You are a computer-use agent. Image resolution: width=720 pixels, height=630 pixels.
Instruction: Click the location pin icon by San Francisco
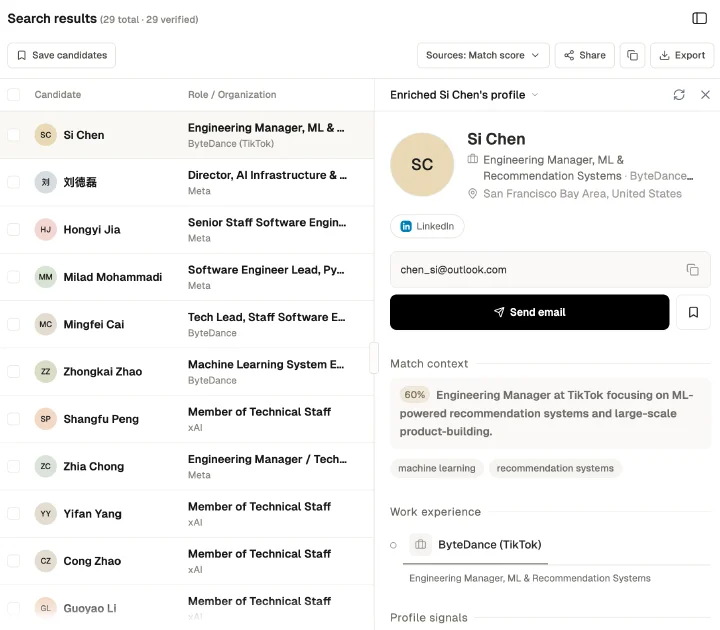(472, 193)
